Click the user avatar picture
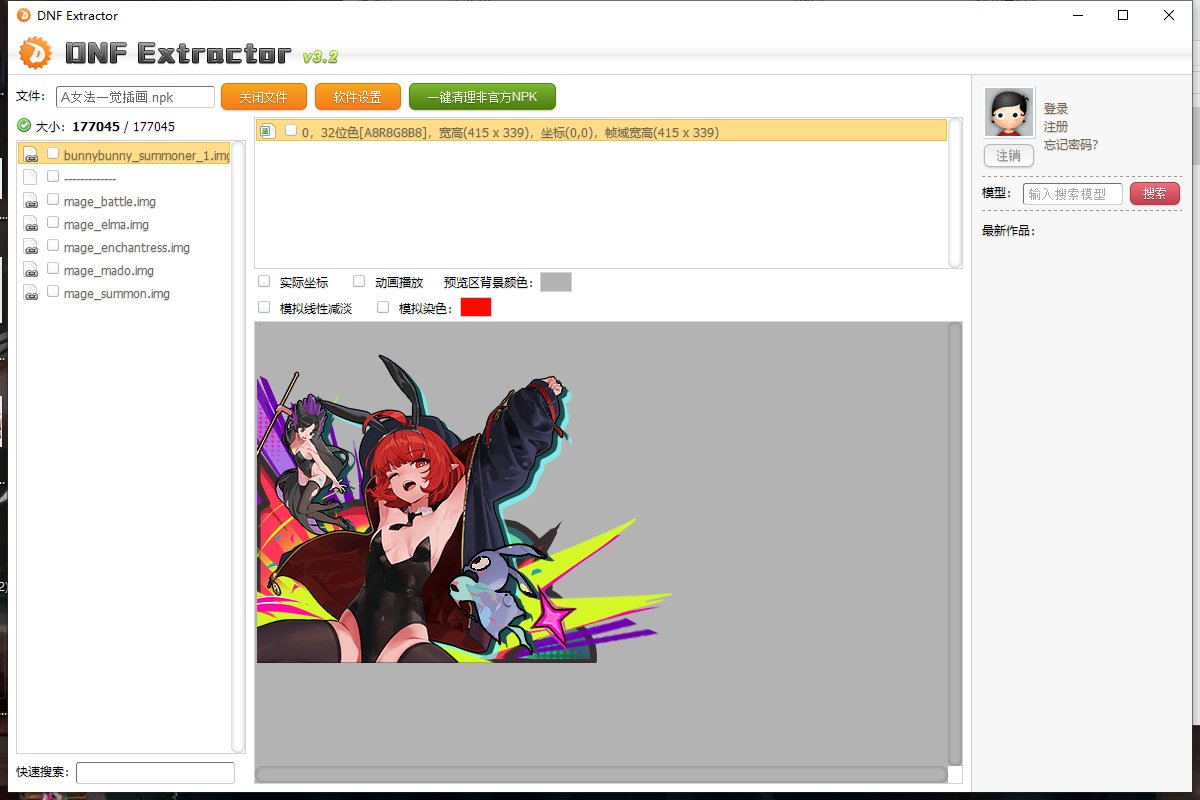The width and height of the screenshot is (1200, 800). [1009, 112]
